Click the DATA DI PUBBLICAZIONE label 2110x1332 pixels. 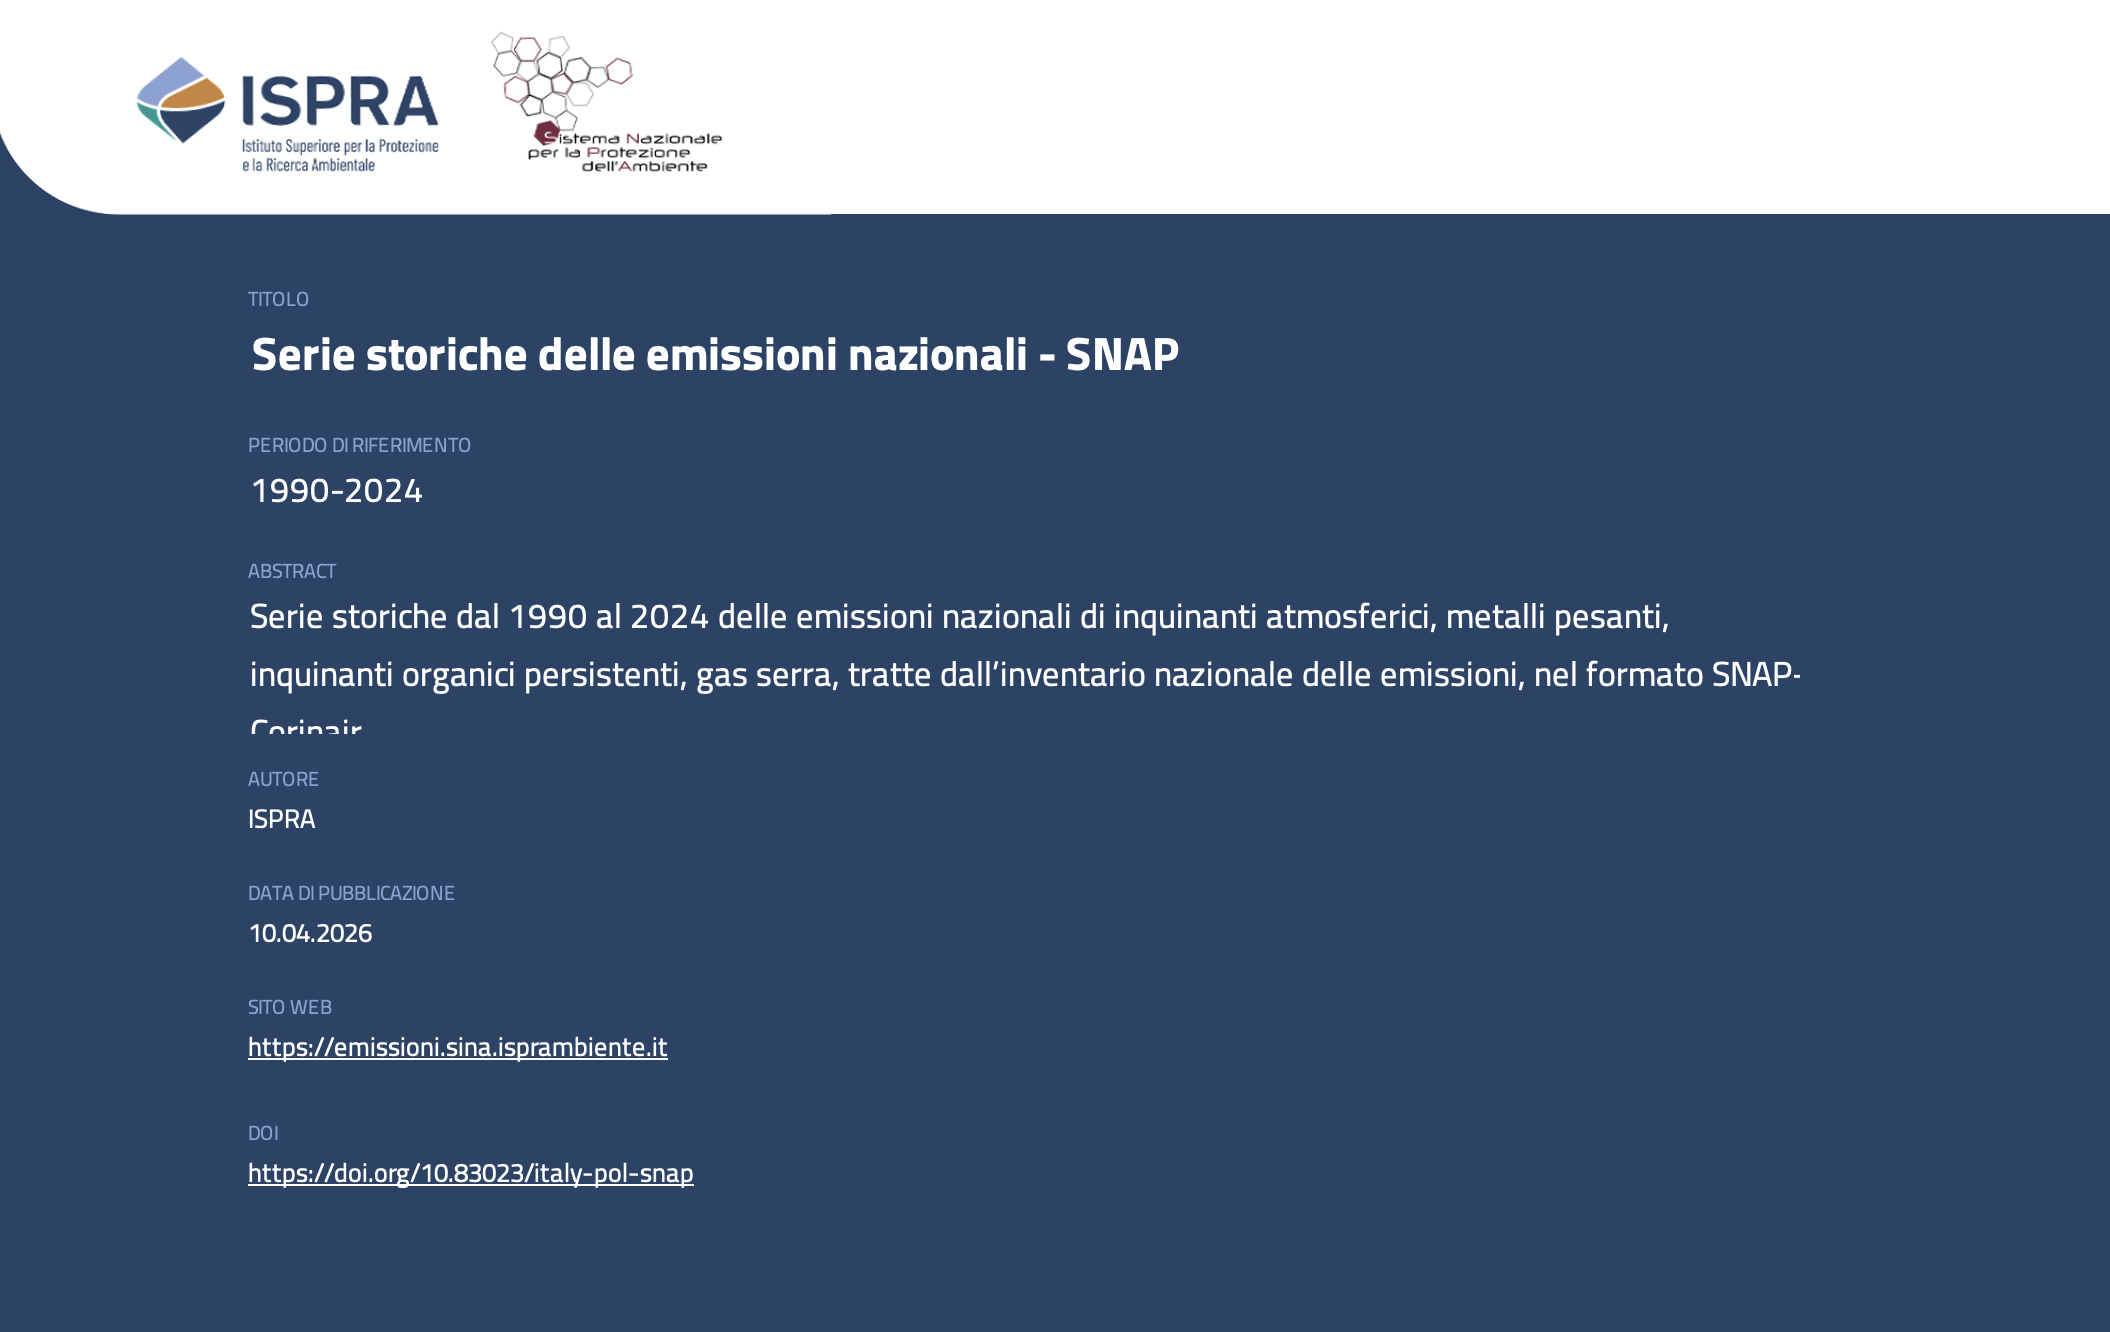pos(351,893)
